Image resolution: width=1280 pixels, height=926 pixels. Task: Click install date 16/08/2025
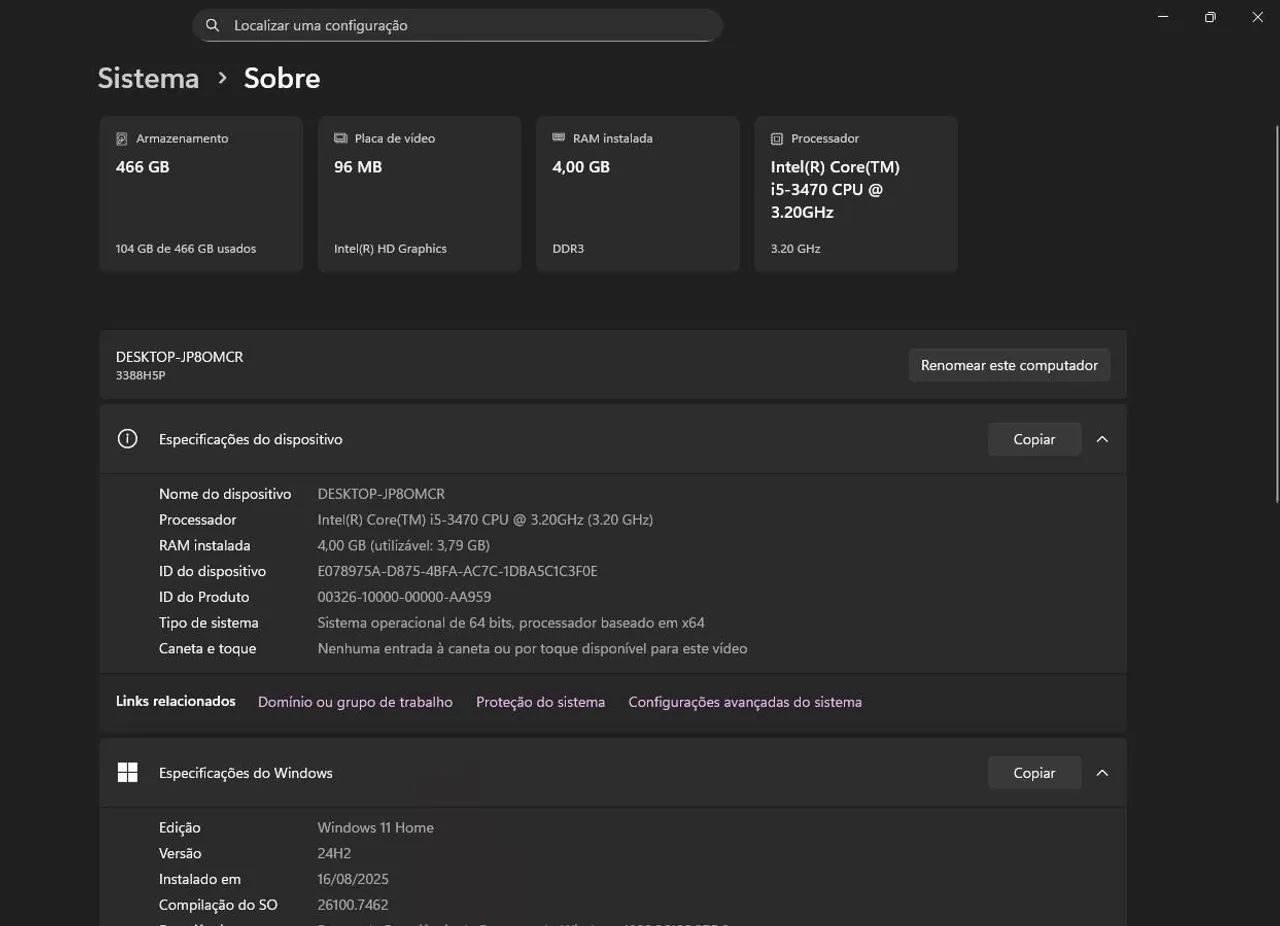pyautogui.click(x=353, y=880)
